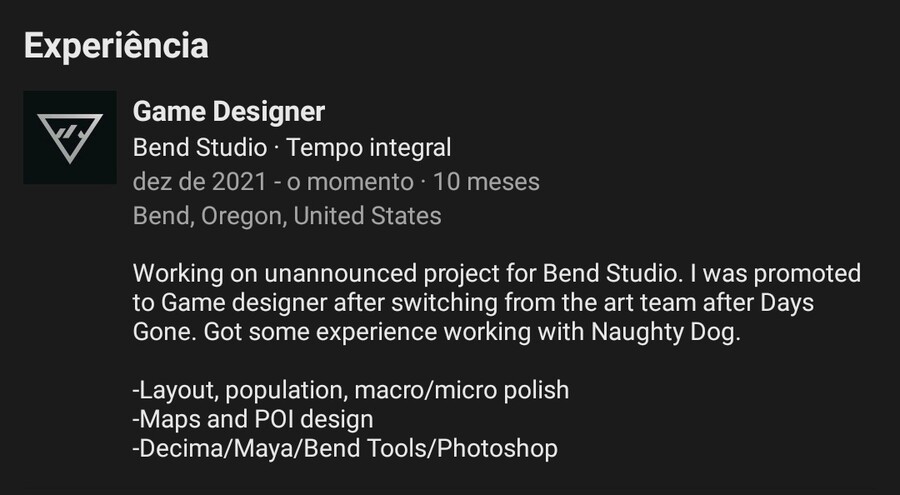Open the Game Designer job title

coord(228,111)
